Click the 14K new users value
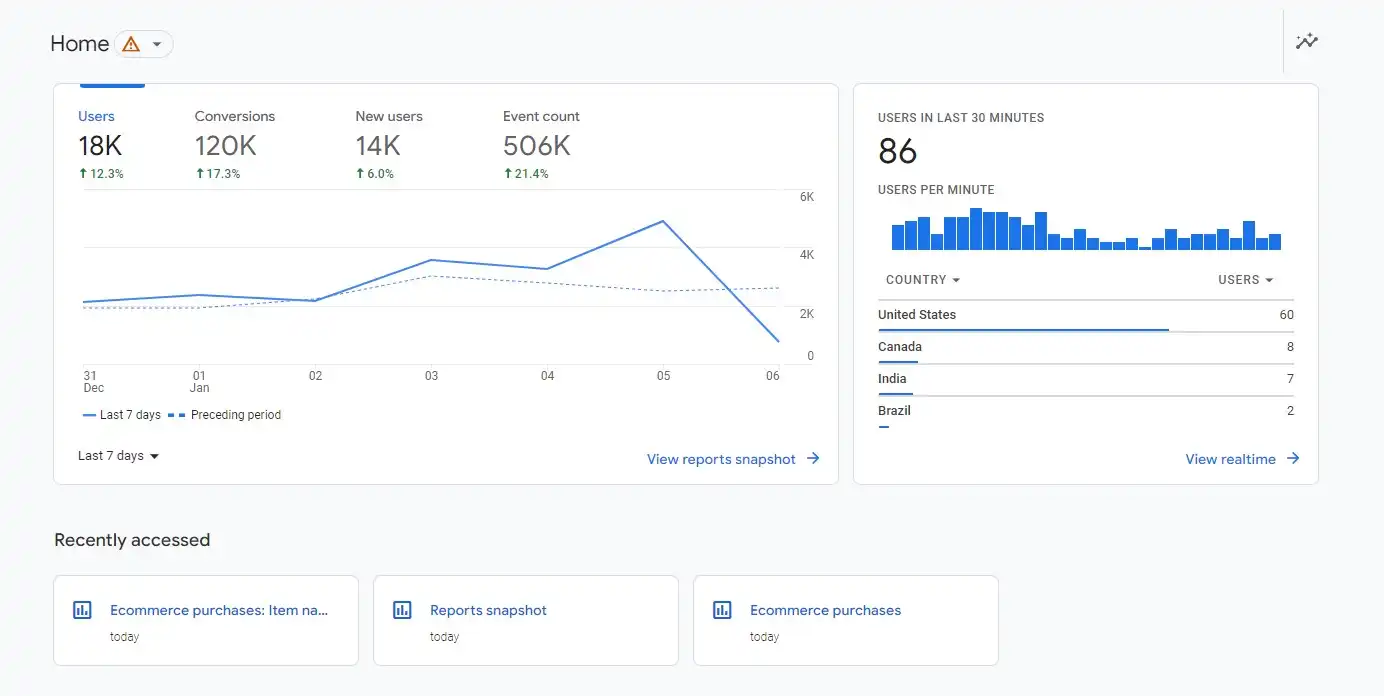The width and height of the screenshot is (1384, 696). [x=378, y=146]
